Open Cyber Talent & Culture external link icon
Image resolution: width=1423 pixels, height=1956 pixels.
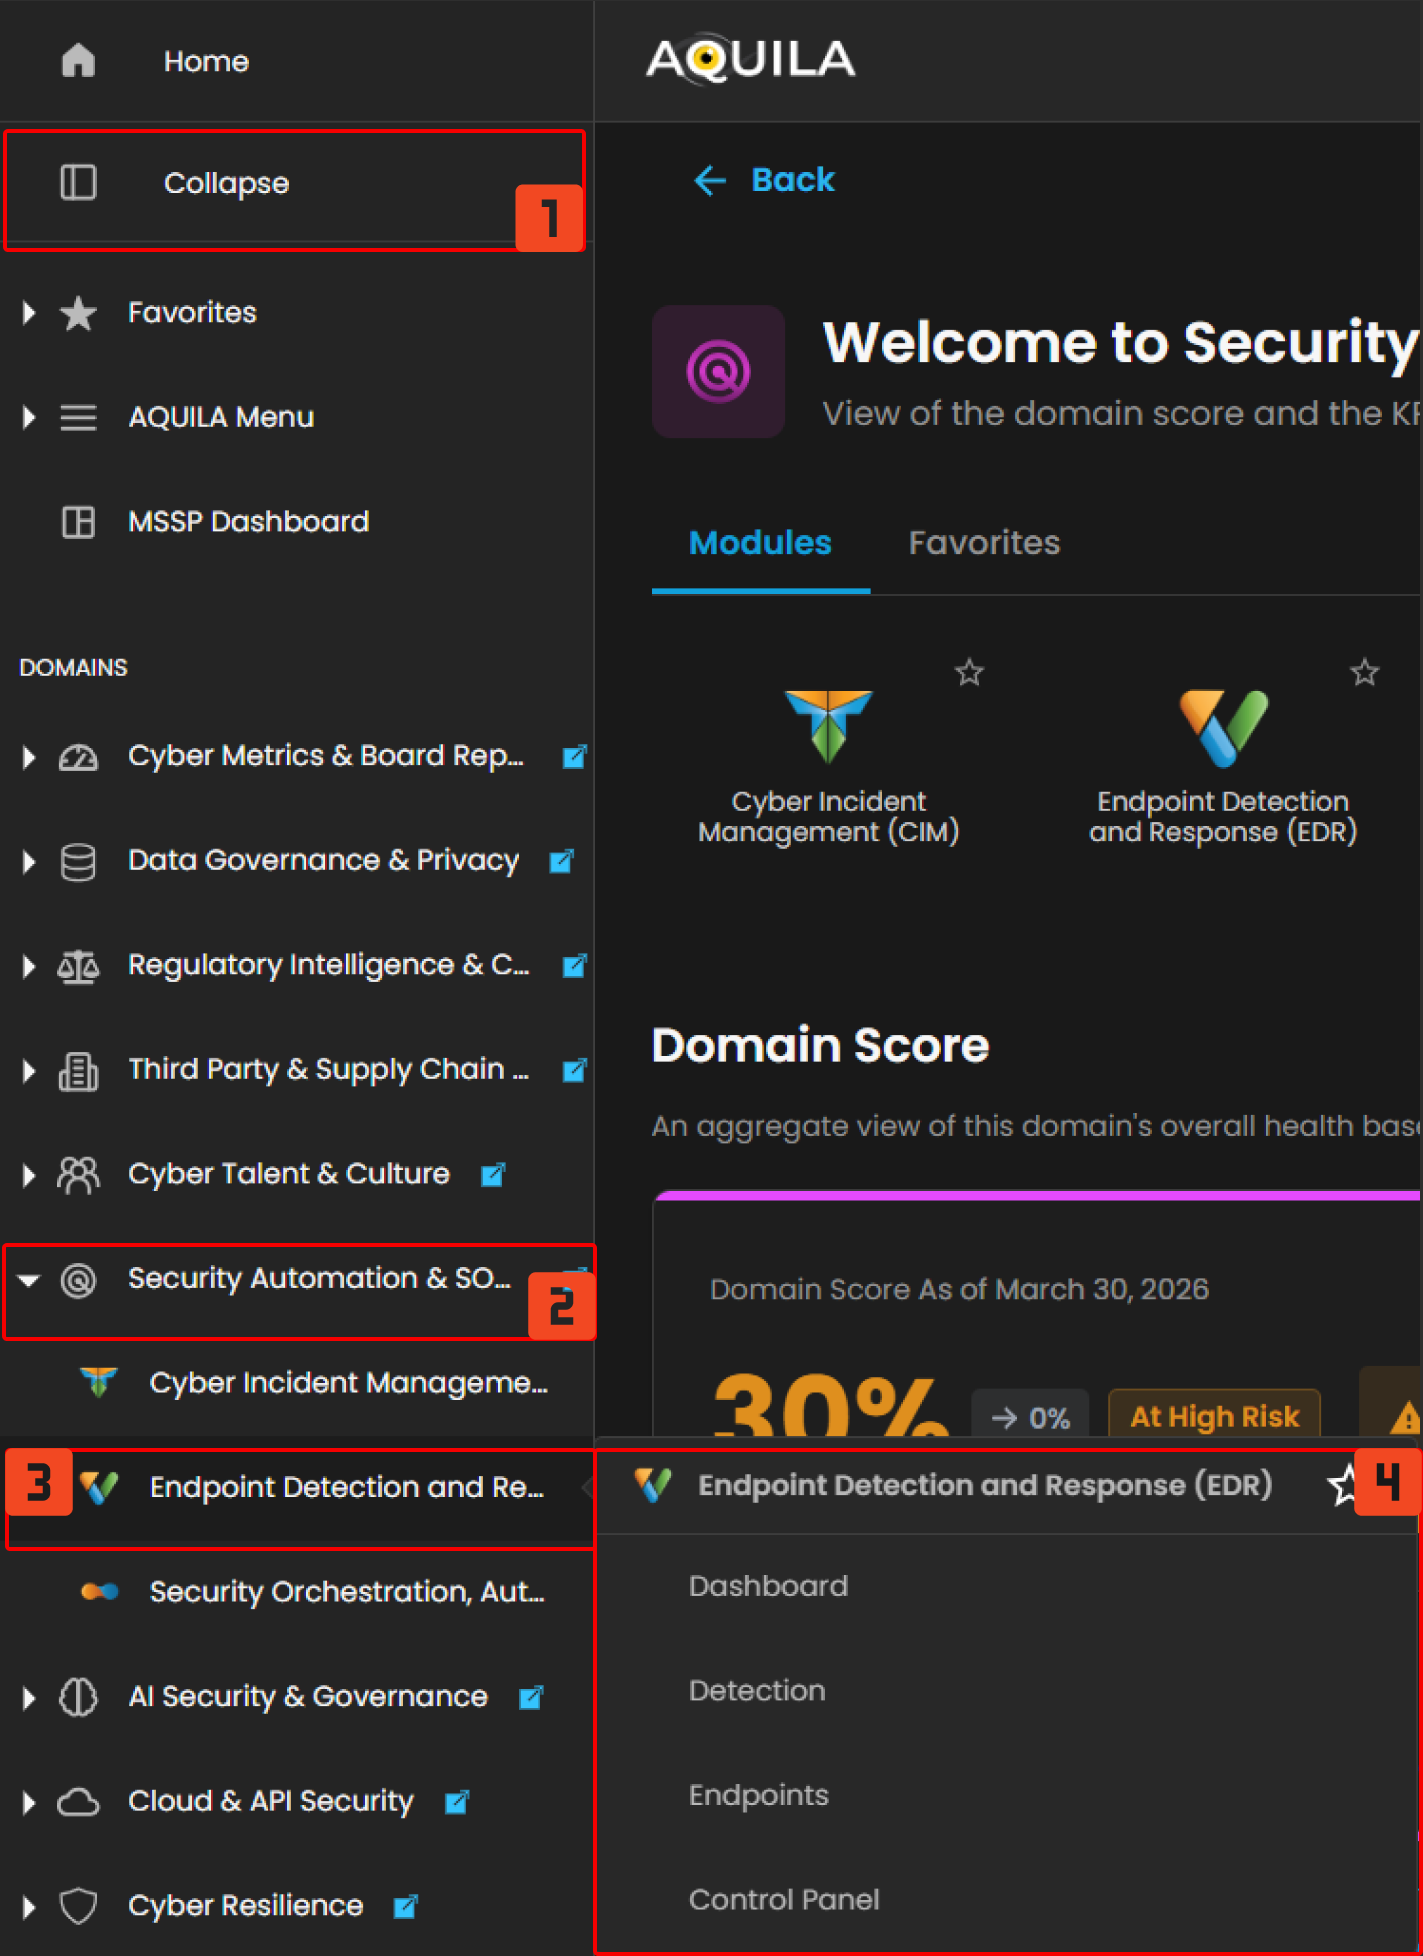click(x=492, y=1175)
